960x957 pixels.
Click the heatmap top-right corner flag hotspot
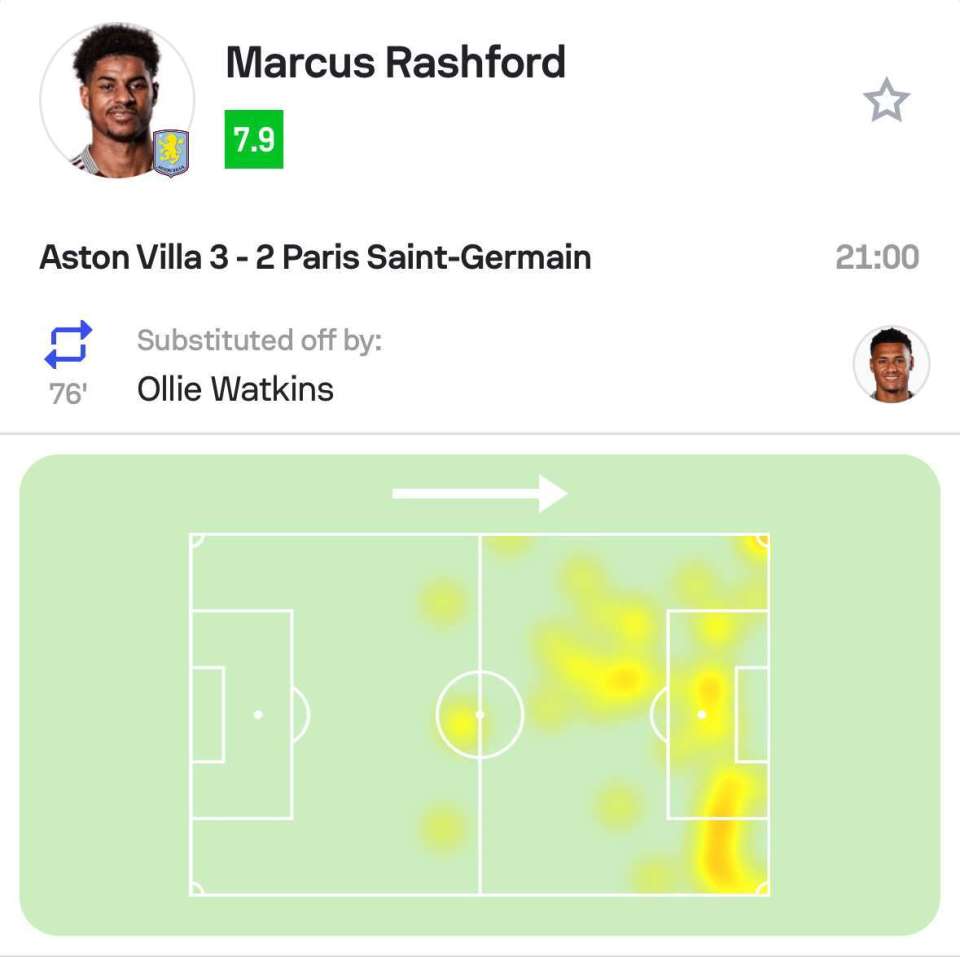tap(758, 544)
